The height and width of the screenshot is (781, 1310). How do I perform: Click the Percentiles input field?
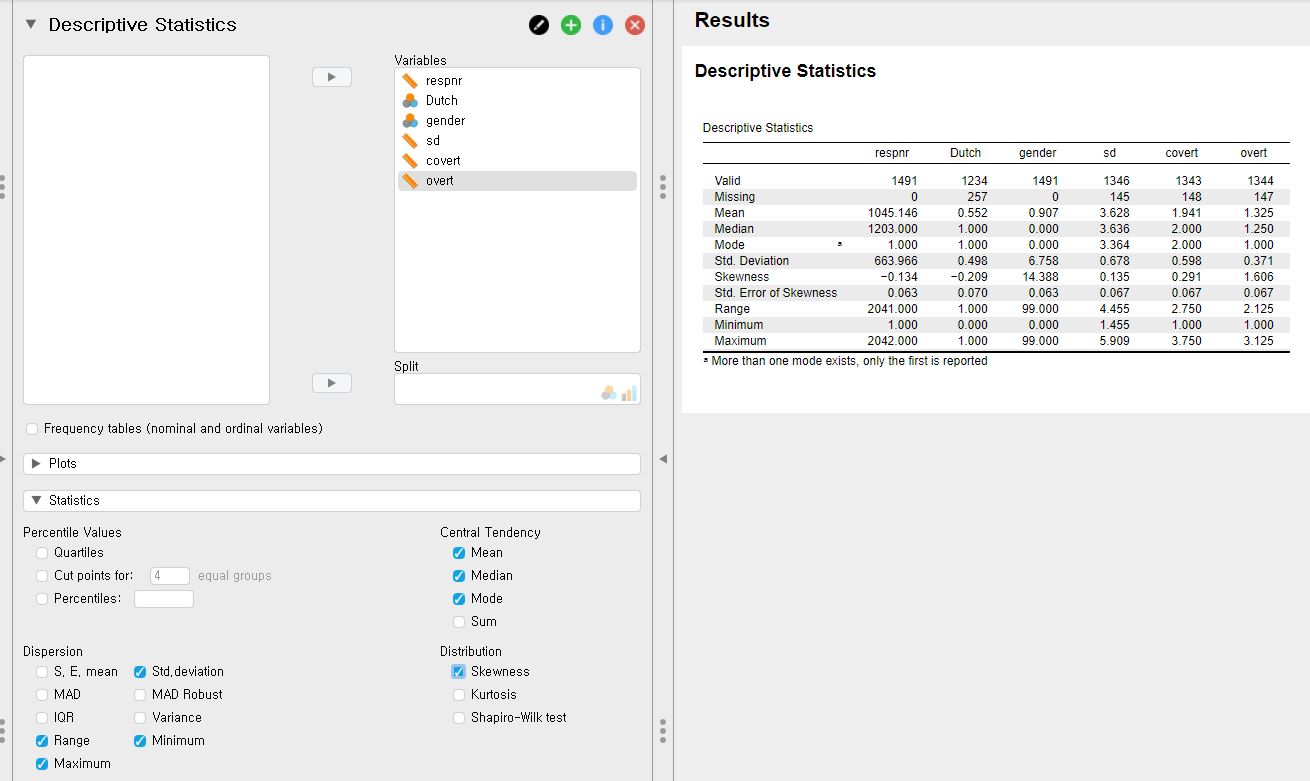click(x=163, y=599)
